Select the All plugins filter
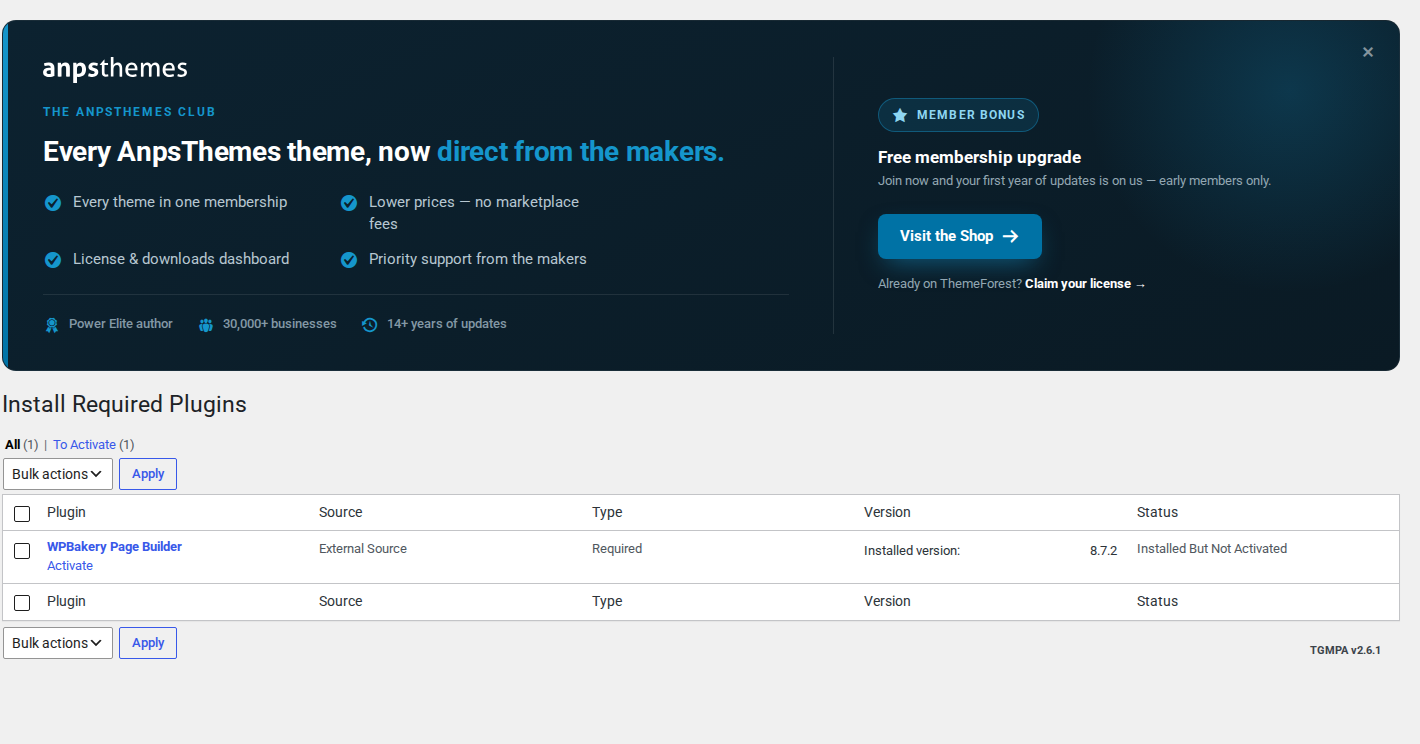 12,445
